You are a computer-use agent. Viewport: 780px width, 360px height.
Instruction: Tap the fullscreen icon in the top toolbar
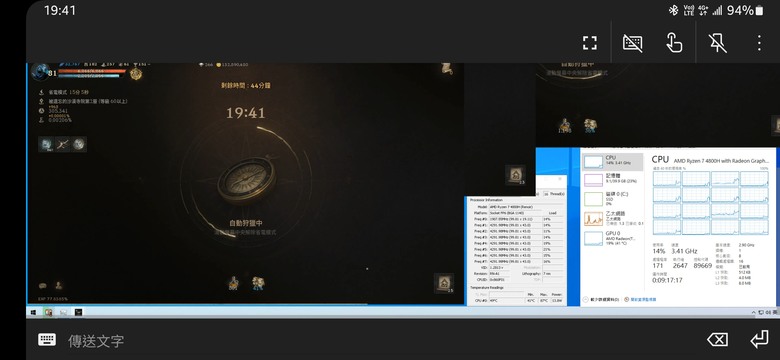(x=589, y=43)
